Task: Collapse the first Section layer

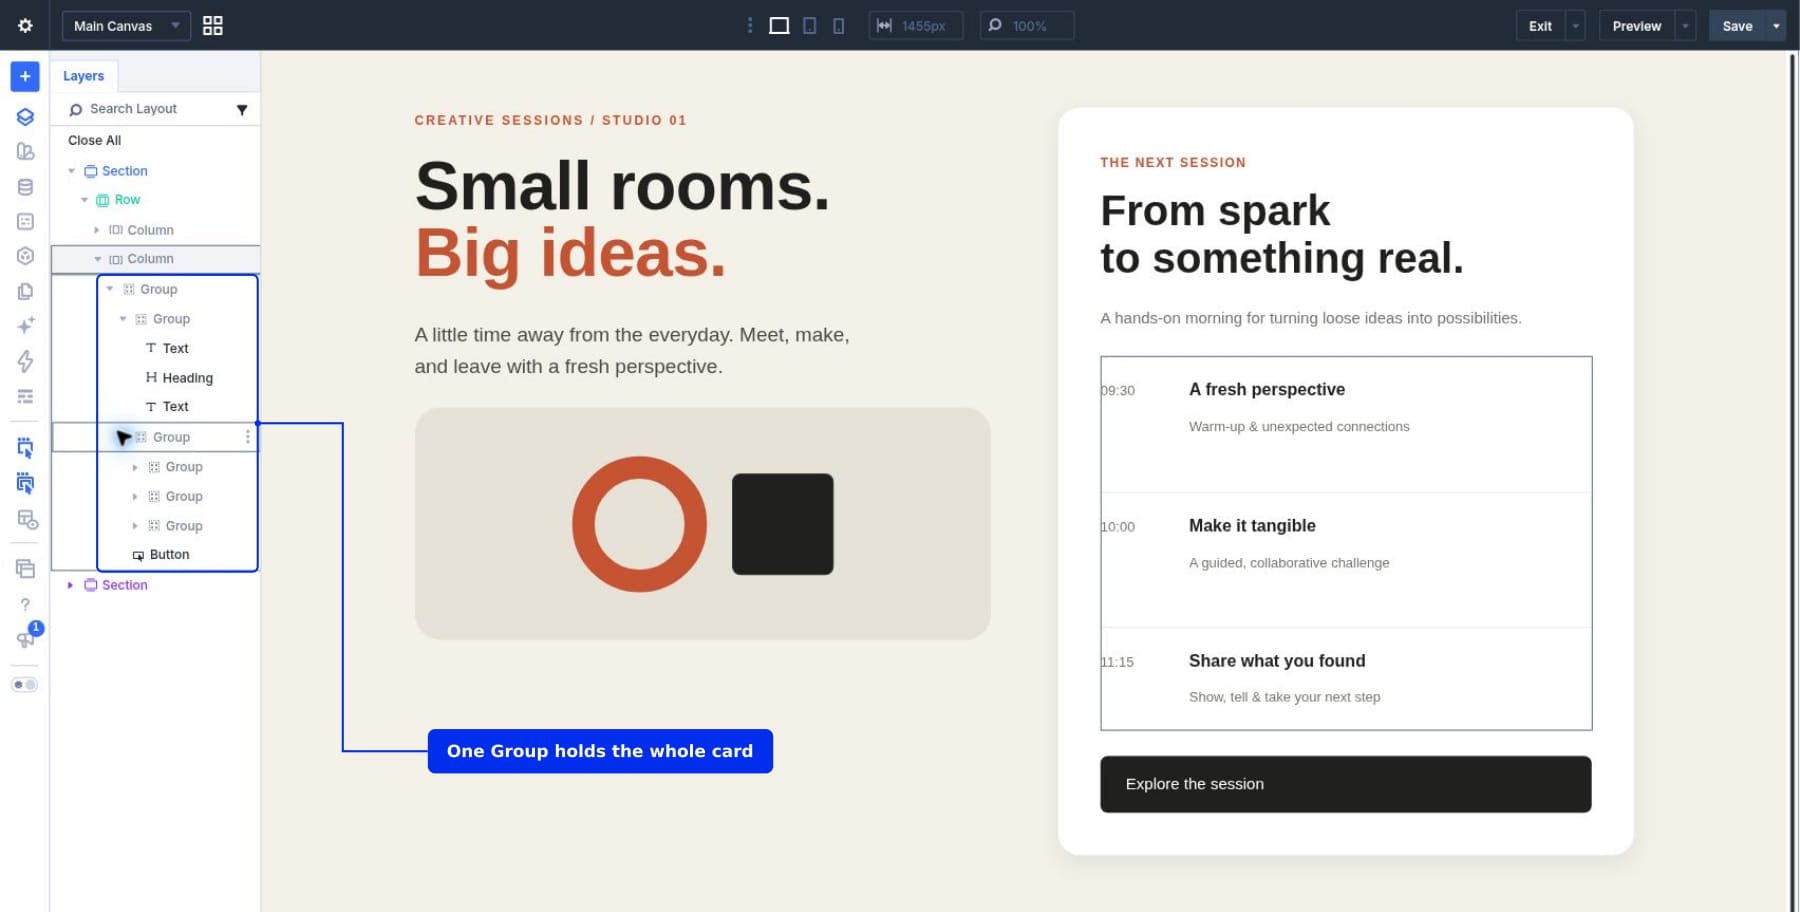Action: [x=71, y=171]
